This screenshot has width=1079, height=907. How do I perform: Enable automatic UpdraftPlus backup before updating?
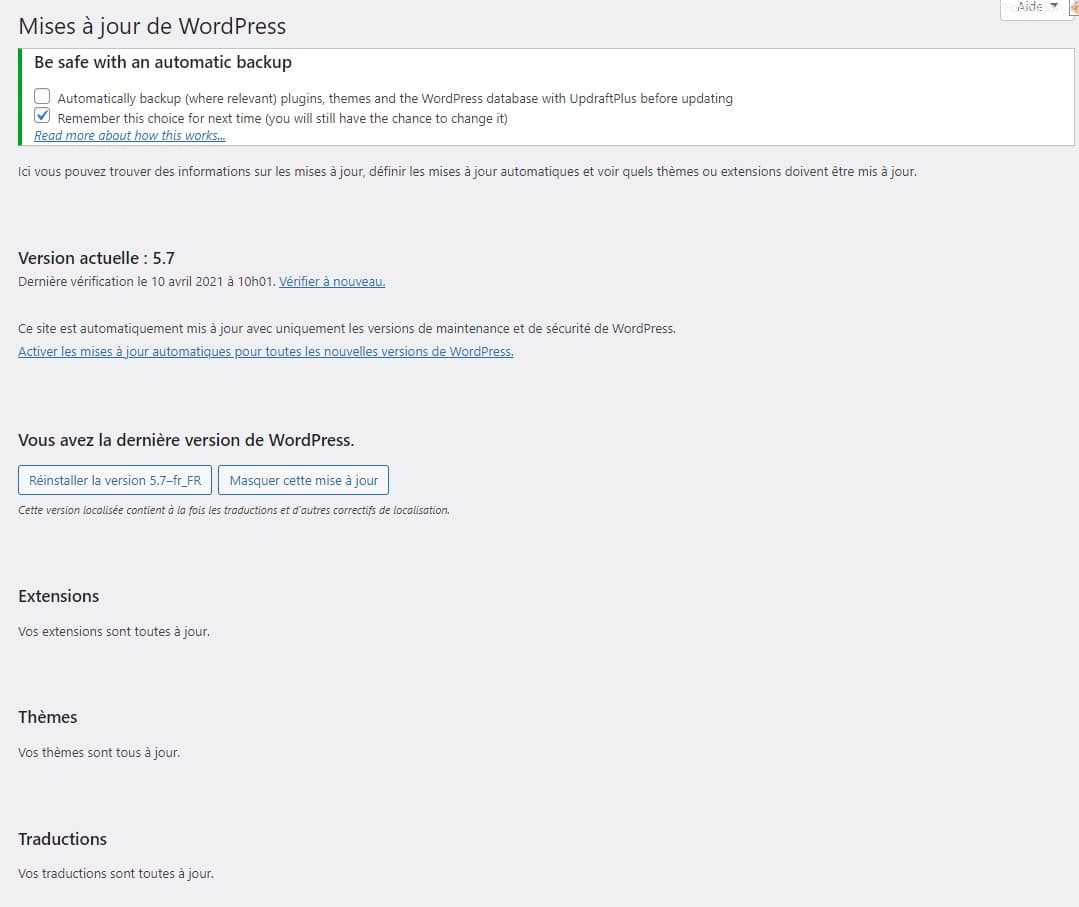(x=41, y=95)
